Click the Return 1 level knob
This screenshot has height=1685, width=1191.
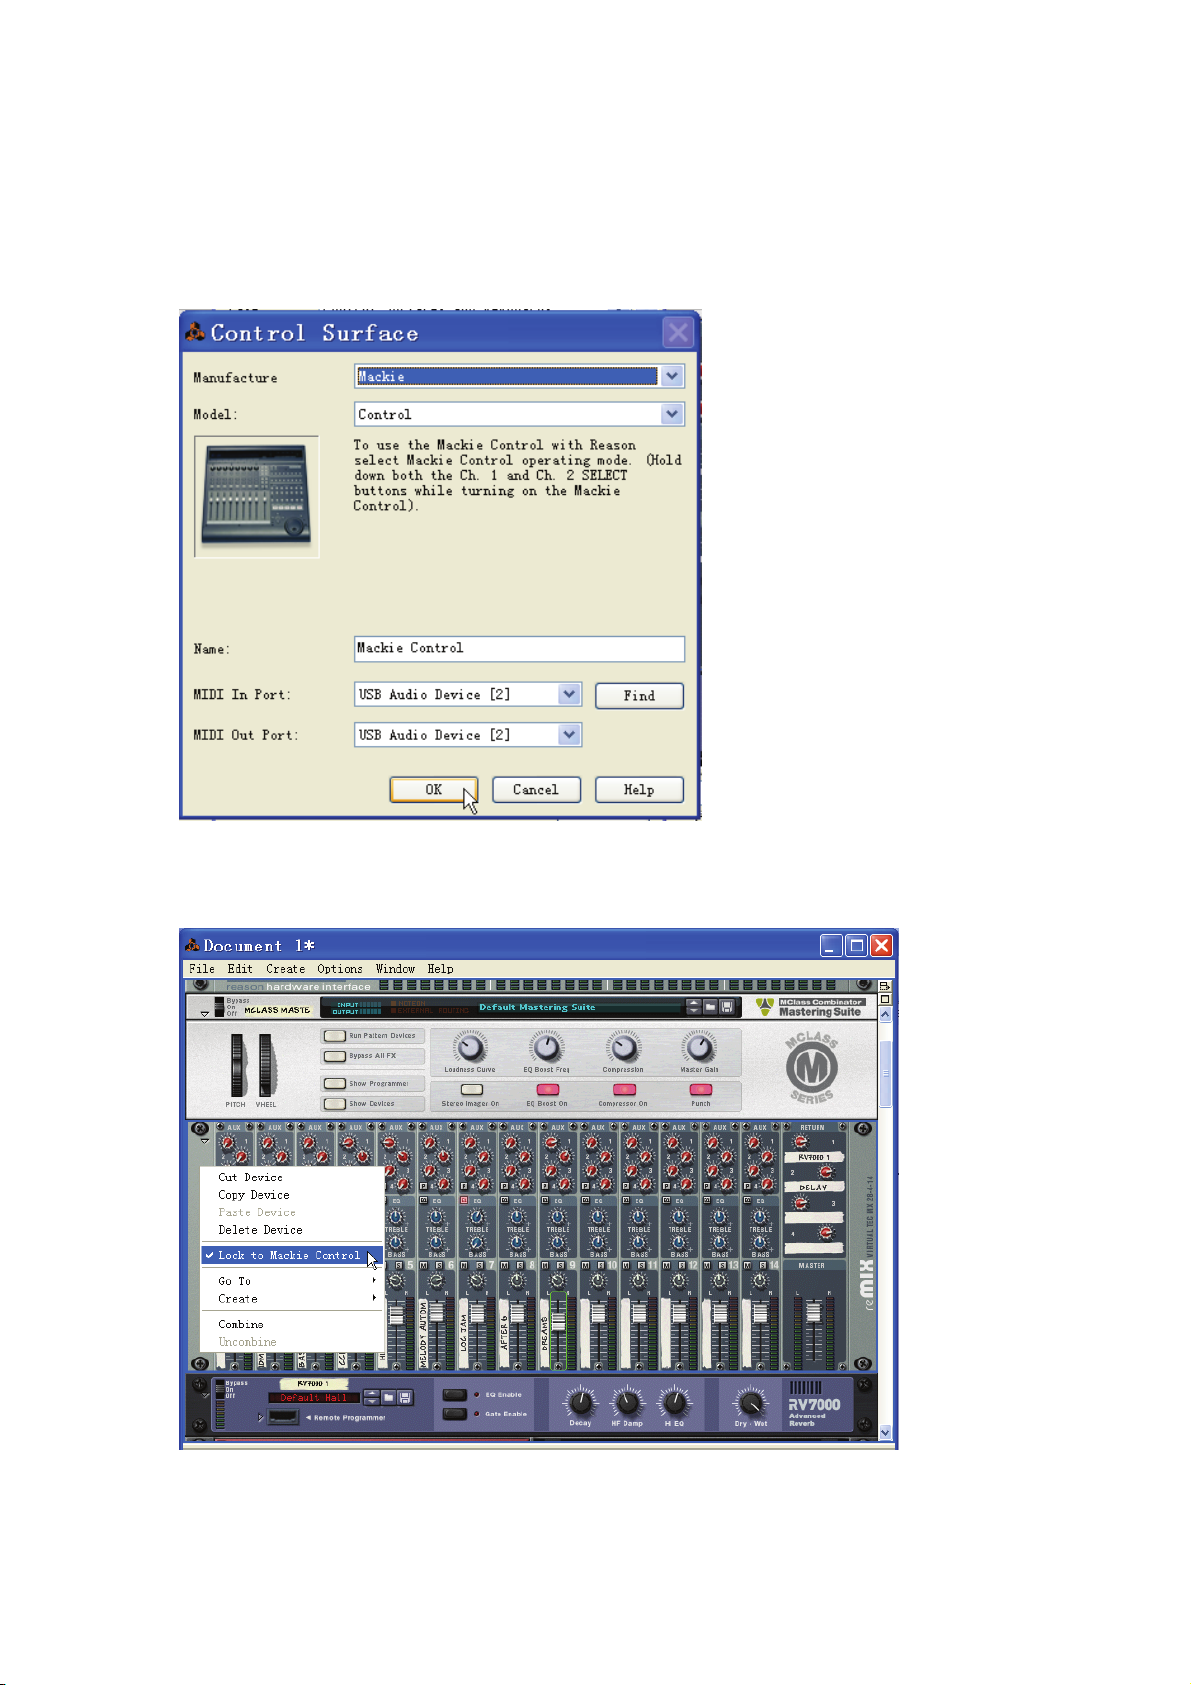tap(800, 1141)
